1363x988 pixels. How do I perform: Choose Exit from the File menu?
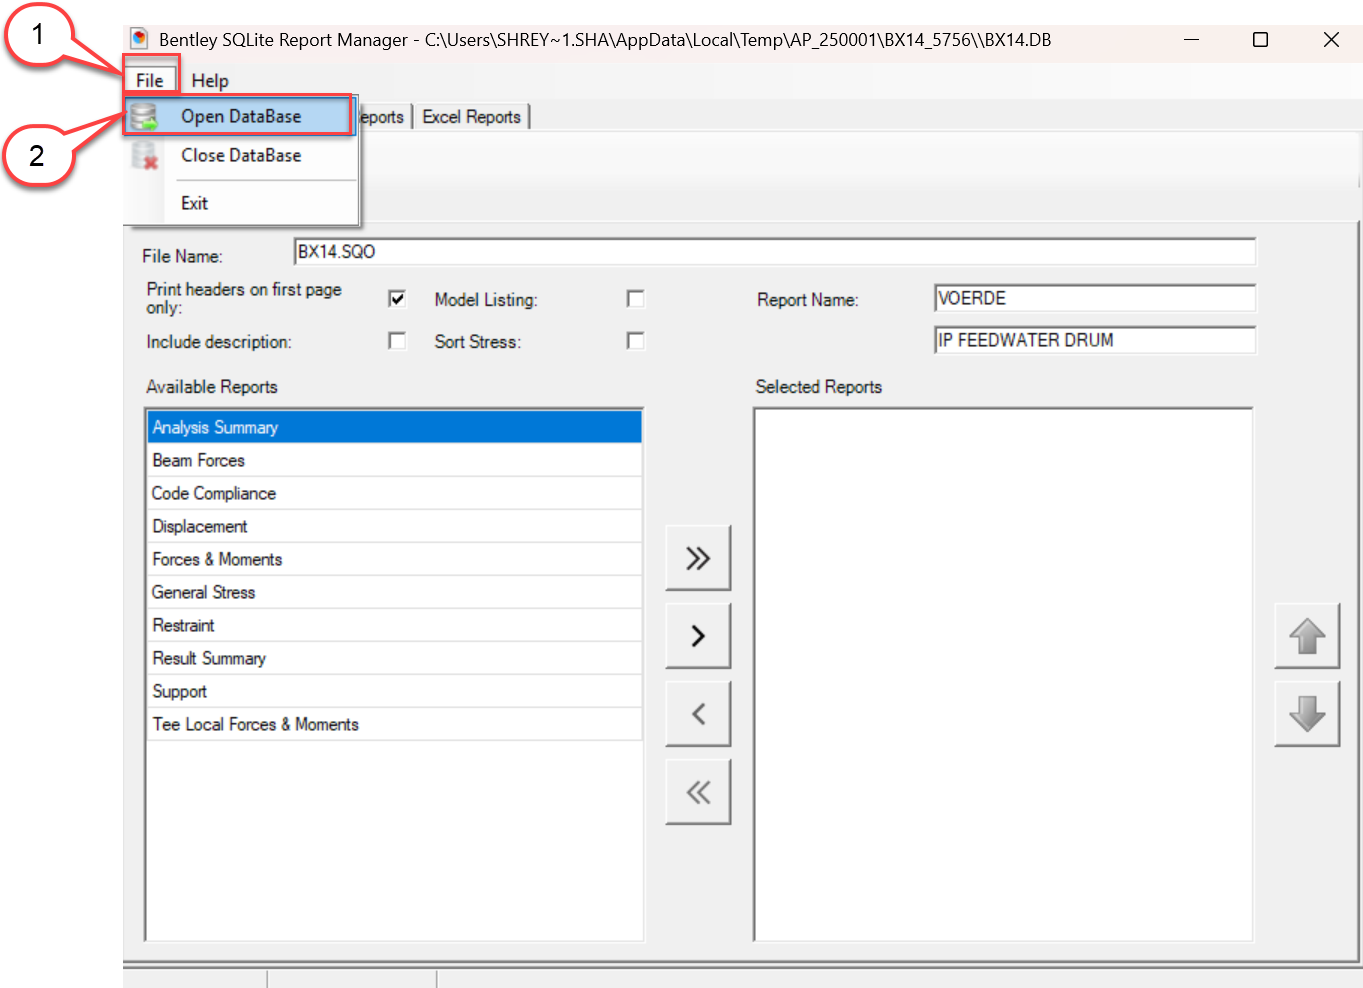(240, 203)
